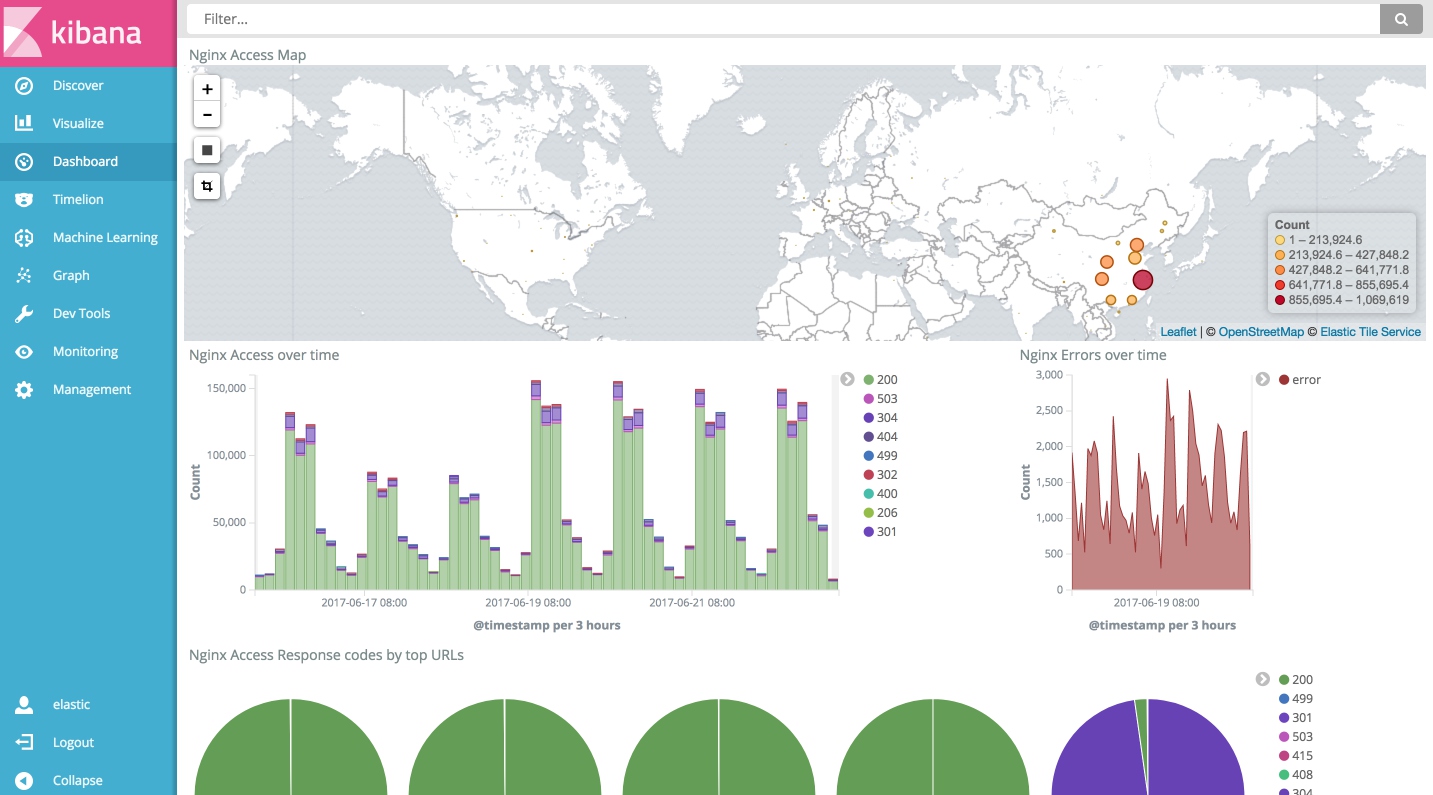
Task: Click the Dev Tools wrench icon
Action: pyautogui.click(x=24, y=313)
